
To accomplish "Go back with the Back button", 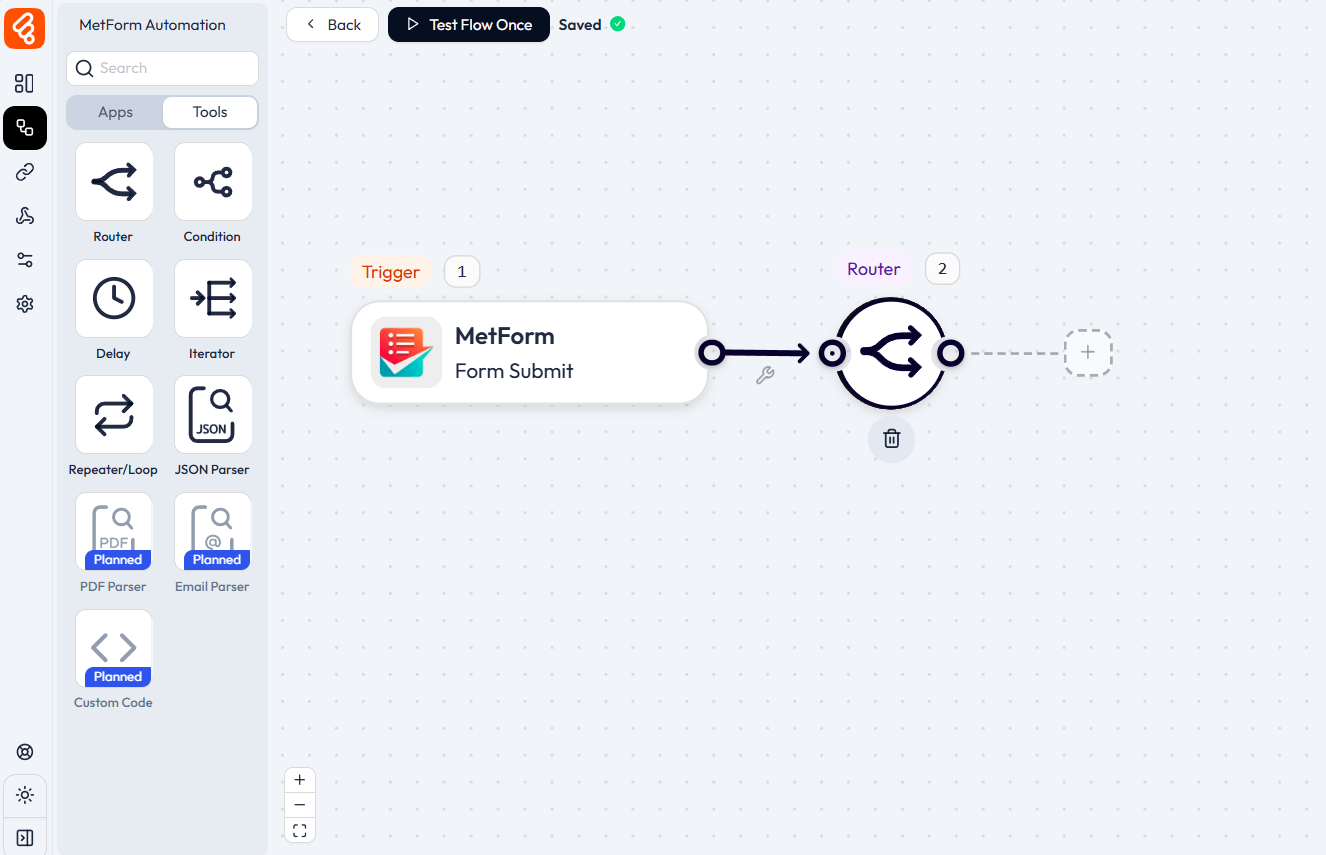I will point(333,25).
